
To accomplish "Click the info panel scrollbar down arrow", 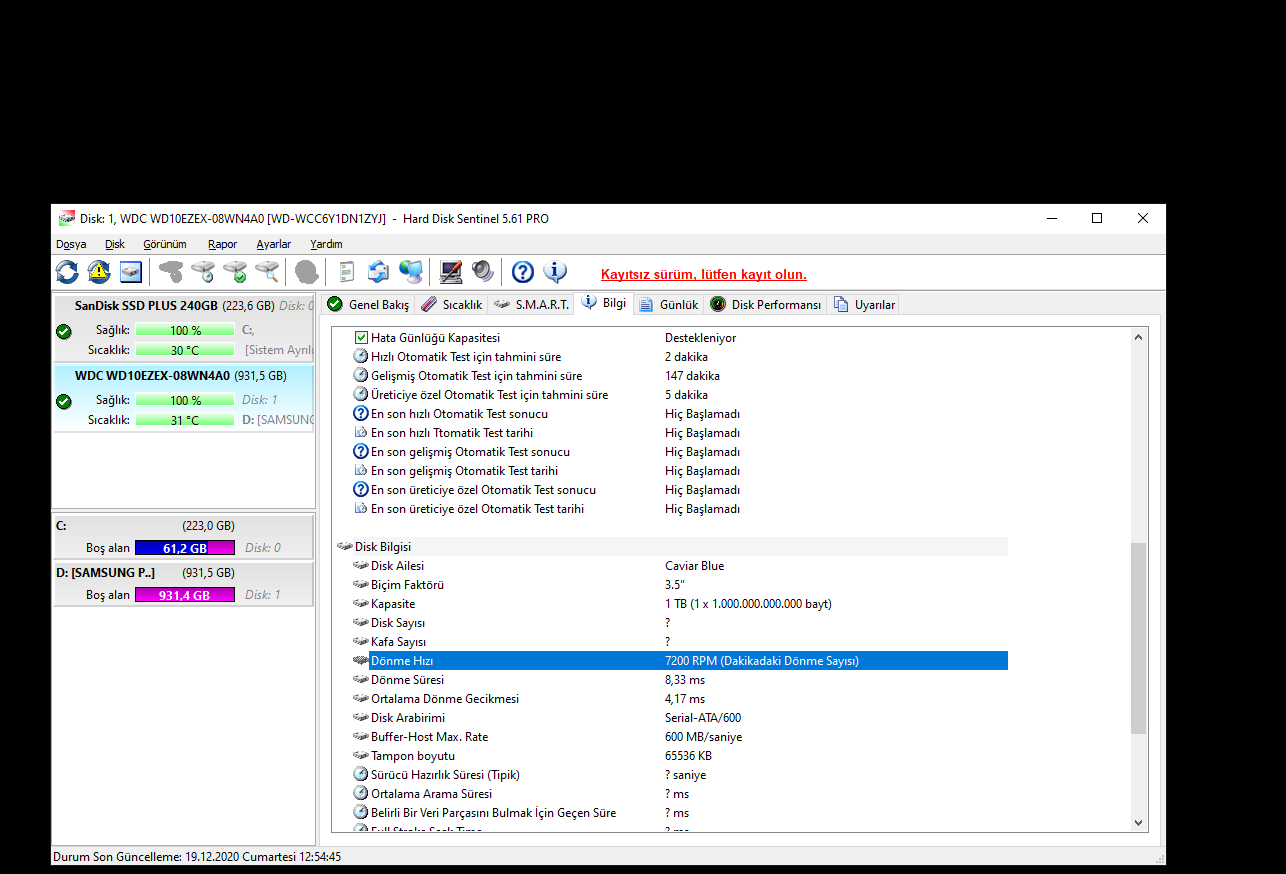I will pos(1138,822).
